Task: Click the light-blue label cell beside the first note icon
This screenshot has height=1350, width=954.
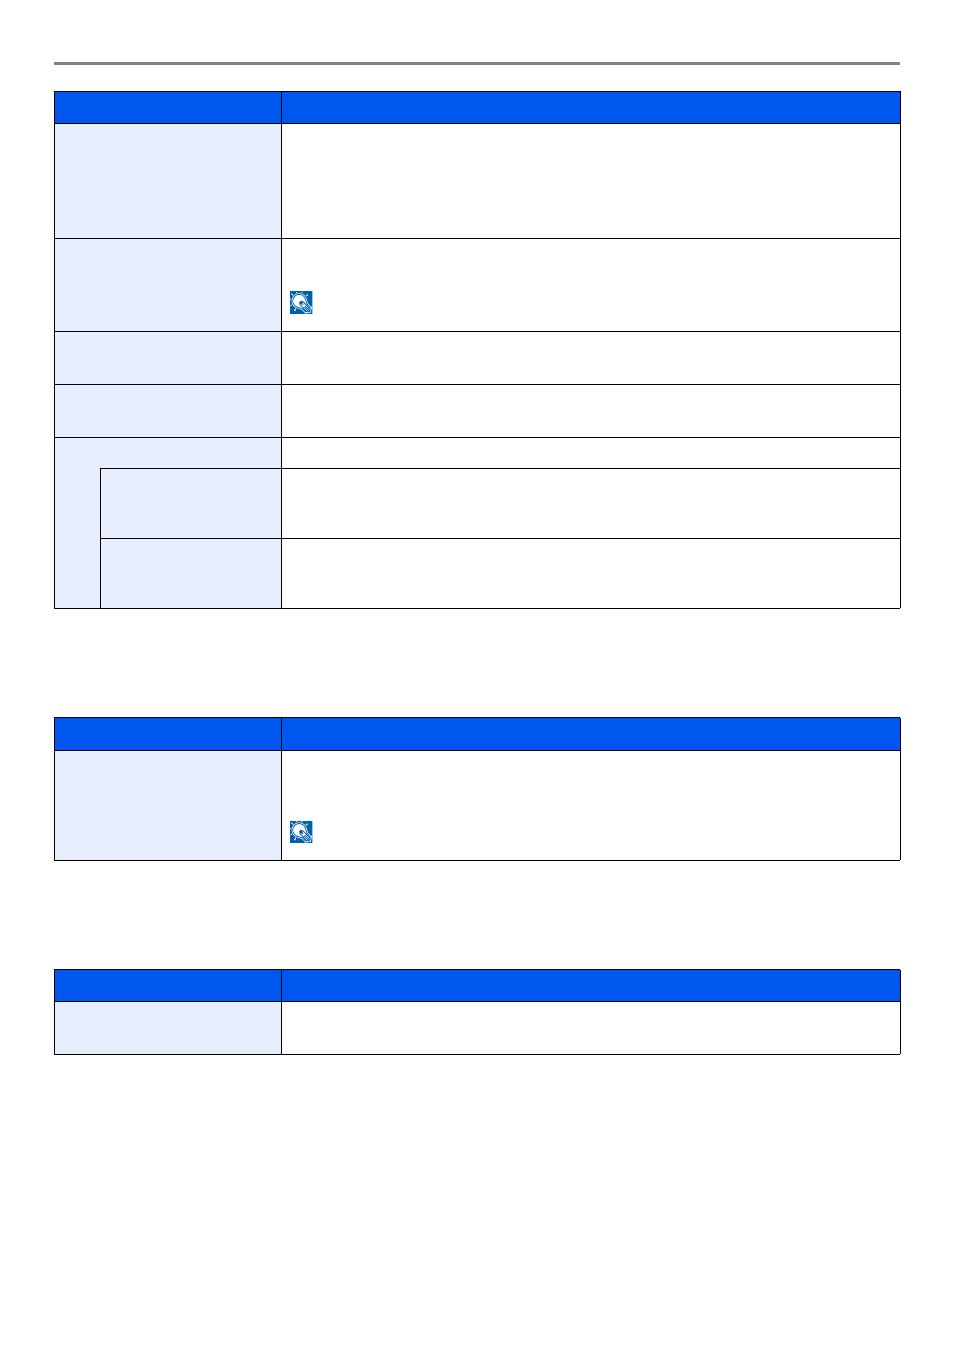Action: pos(168,285)
